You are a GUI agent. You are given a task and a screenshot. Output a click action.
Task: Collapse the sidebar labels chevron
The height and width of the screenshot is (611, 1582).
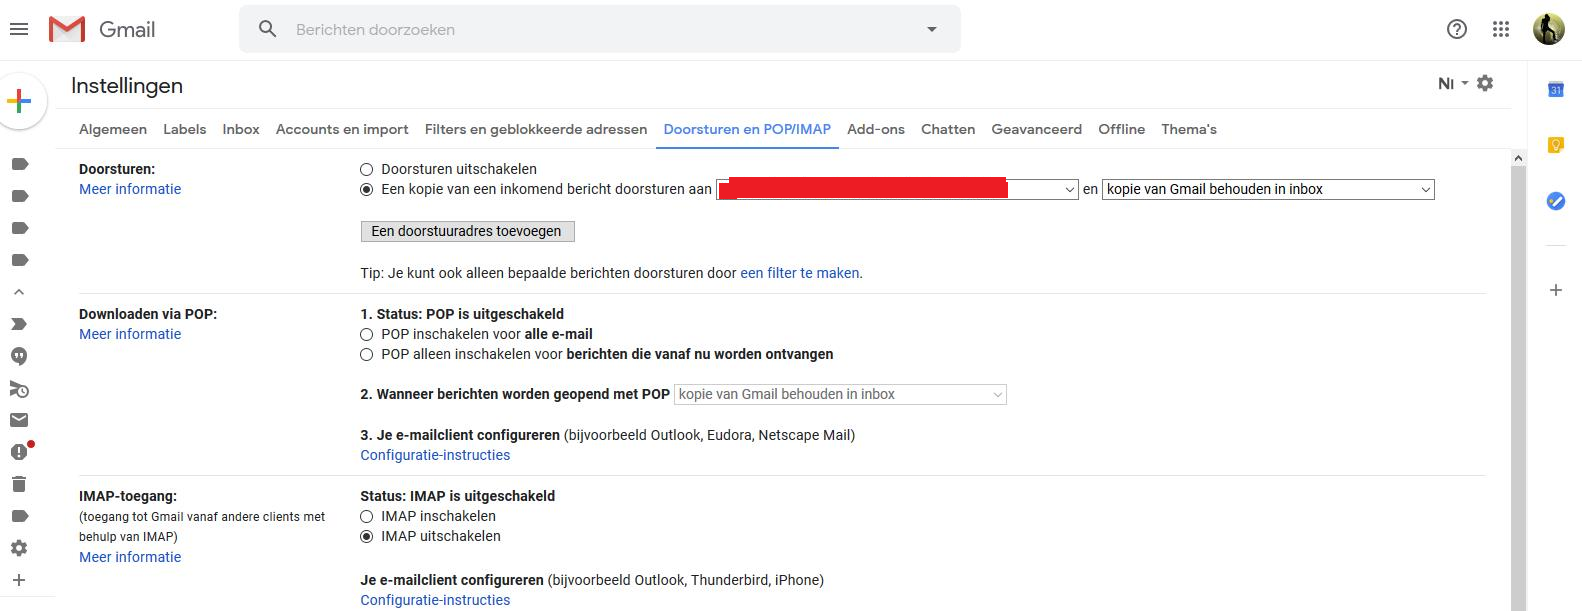pos(19,292)
